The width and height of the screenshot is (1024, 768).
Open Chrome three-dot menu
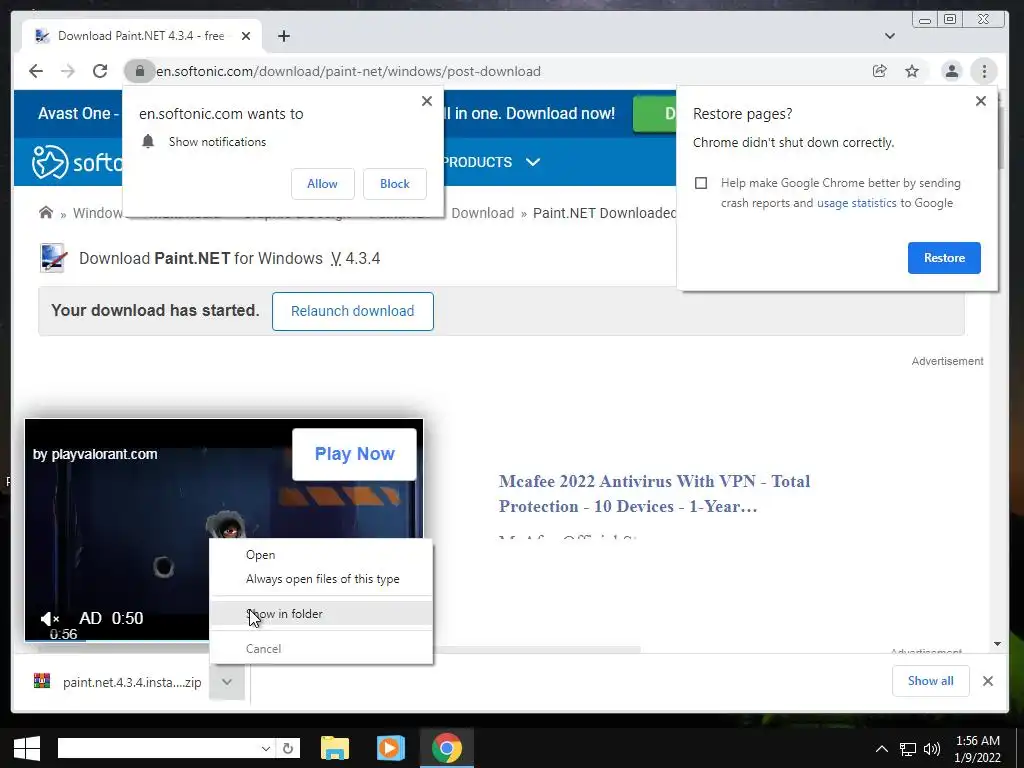pyautogui.click(x=984, y=71)
